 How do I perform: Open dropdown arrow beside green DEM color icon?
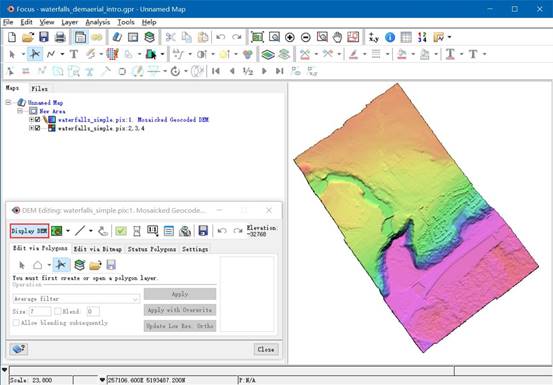pyautogui.click(x=68, y=231)
